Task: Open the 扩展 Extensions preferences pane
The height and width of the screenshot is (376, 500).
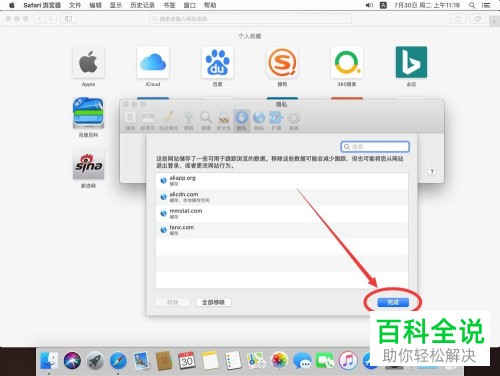Action: (x=276, y=121)
